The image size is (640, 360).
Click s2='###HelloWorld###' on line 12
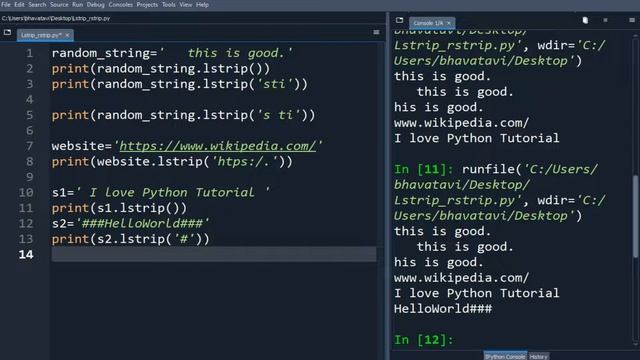[x=131, y=224]
